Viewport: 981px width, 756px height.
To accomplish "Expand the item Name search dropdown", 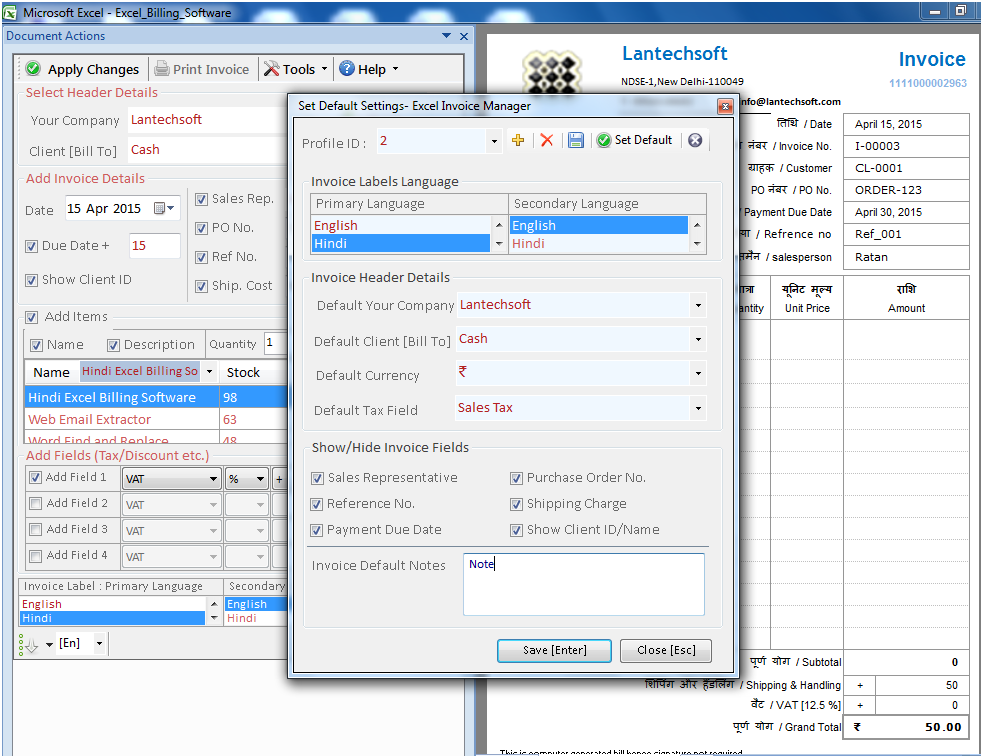I will (x=210, y=372).
